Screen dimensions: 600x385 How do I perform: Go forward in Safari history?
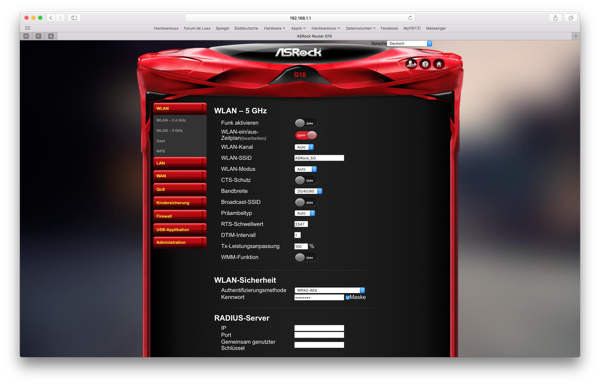coord(60,18)
